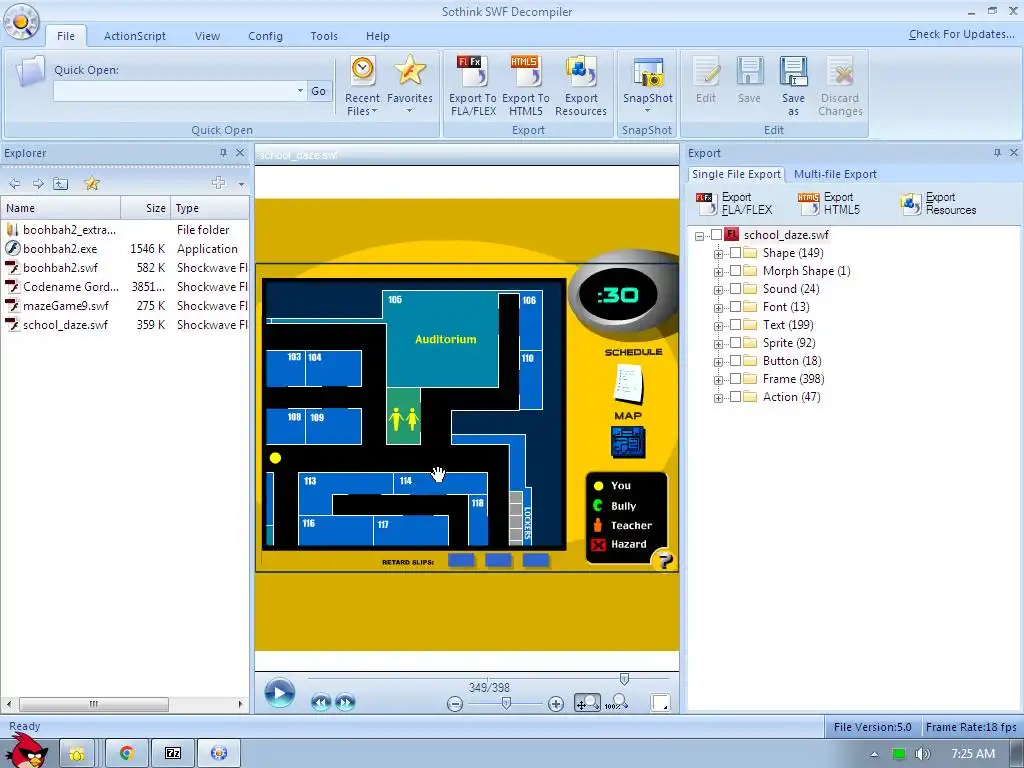The image size is (1024, 768).
Task: Take a SnapShot from the ribbon
Action: click(x=647, y=85)
